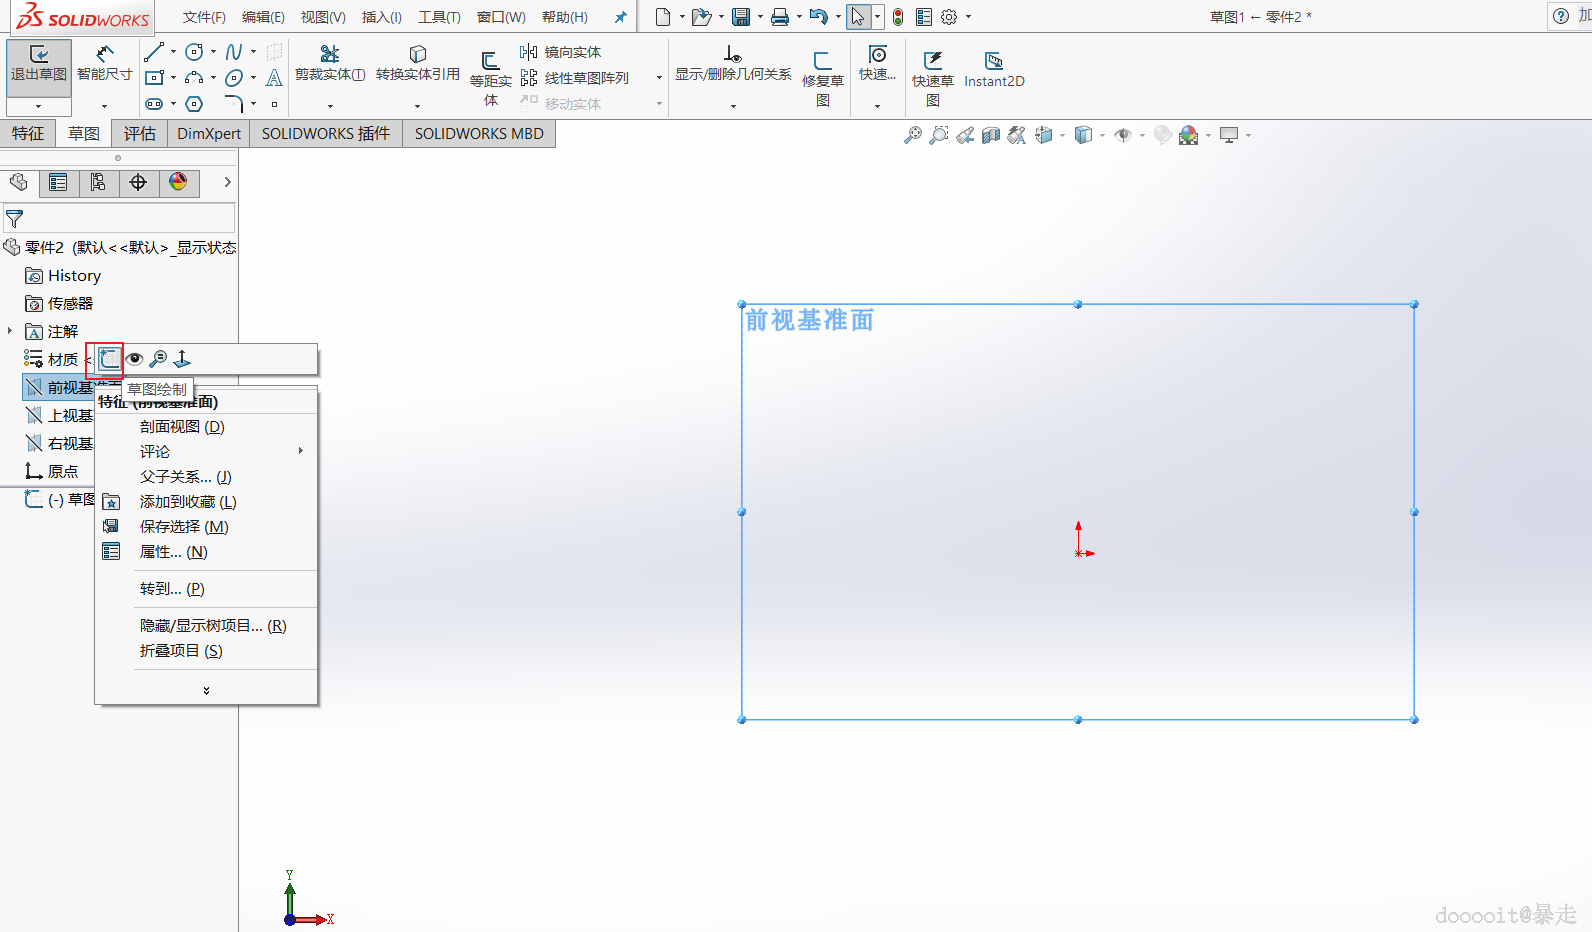This screenshot has width=1592, height=932.
Task: Select the Polygon sketch tool
Action: coord(194,104)
